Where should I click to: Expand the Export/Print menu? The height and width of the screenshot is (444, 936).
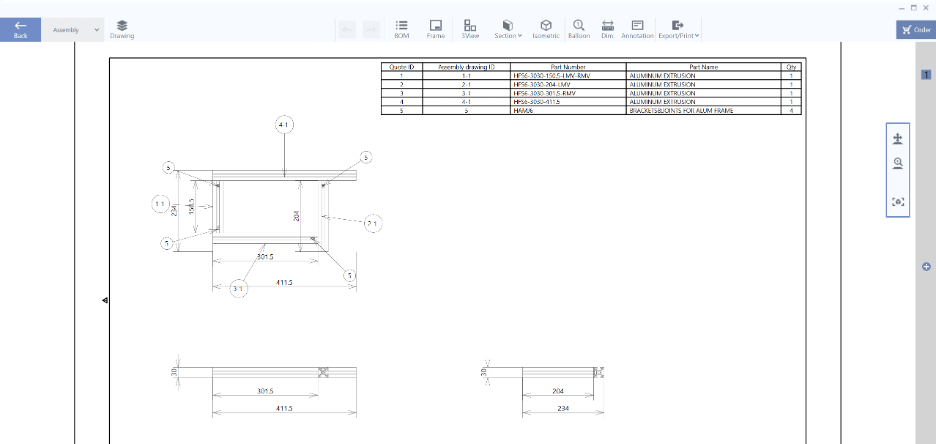click(x=679, y=29)
